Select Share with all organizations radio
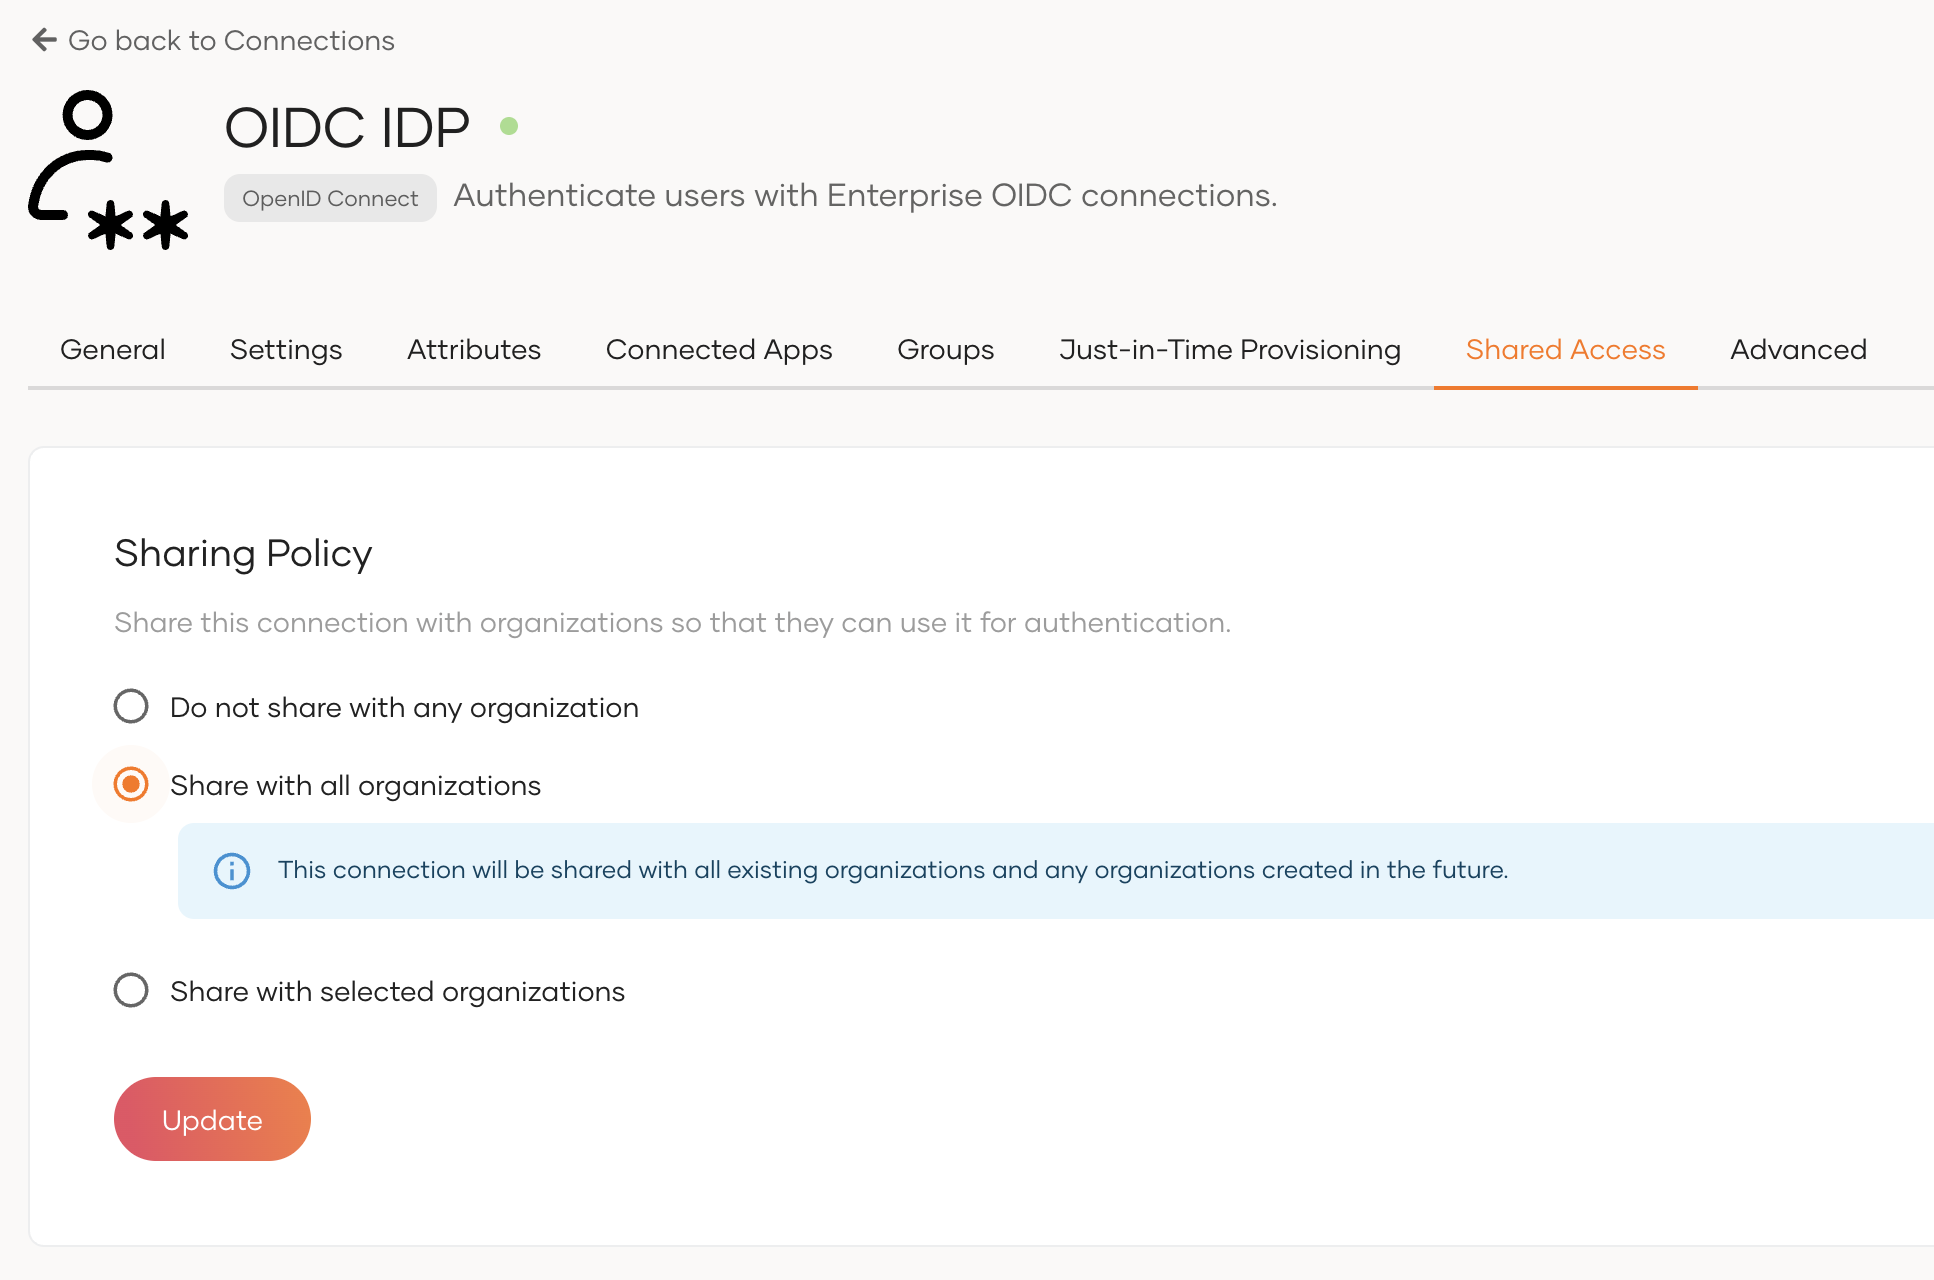1934x1280 pixels. click(131, 784)
